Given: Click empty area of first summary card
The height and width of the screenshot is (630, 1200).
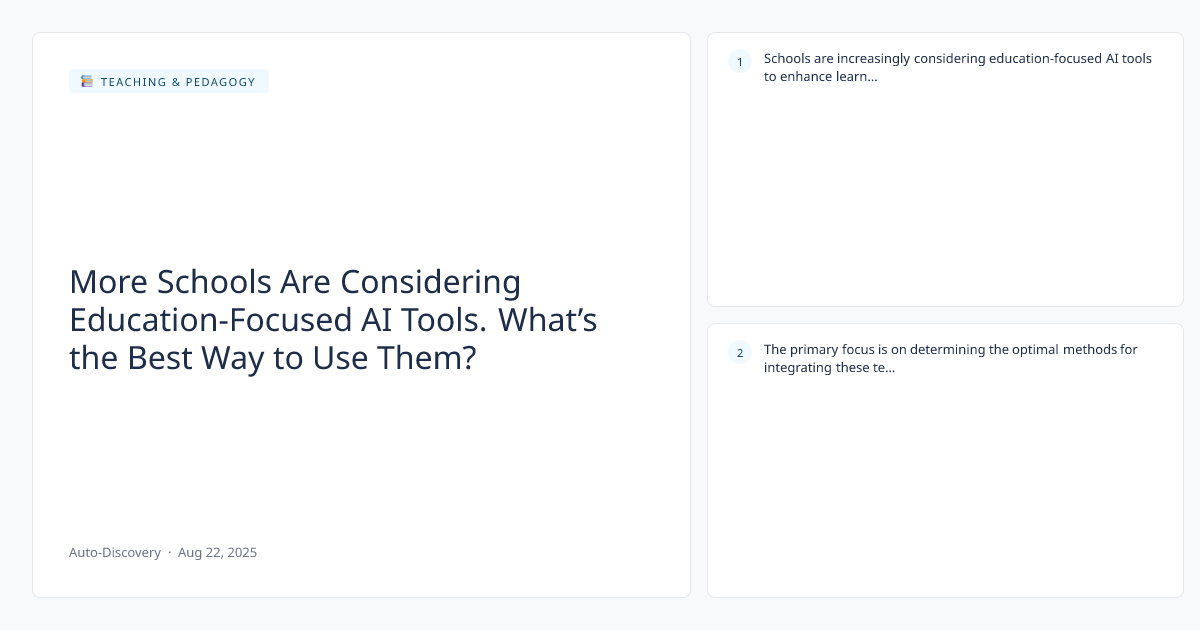Looking at the screenshot, I should (945, 200).
